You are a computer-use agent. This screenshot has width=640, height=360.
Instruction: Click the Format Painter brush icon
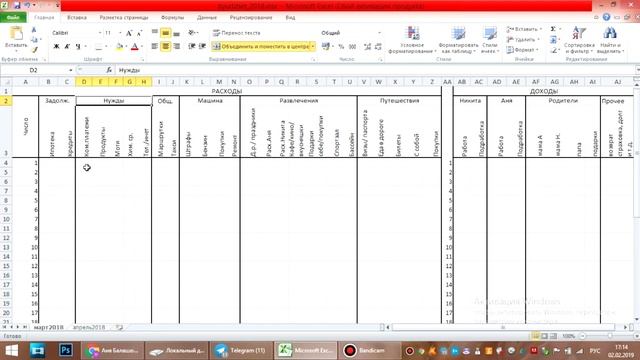(x=34, y=50)
